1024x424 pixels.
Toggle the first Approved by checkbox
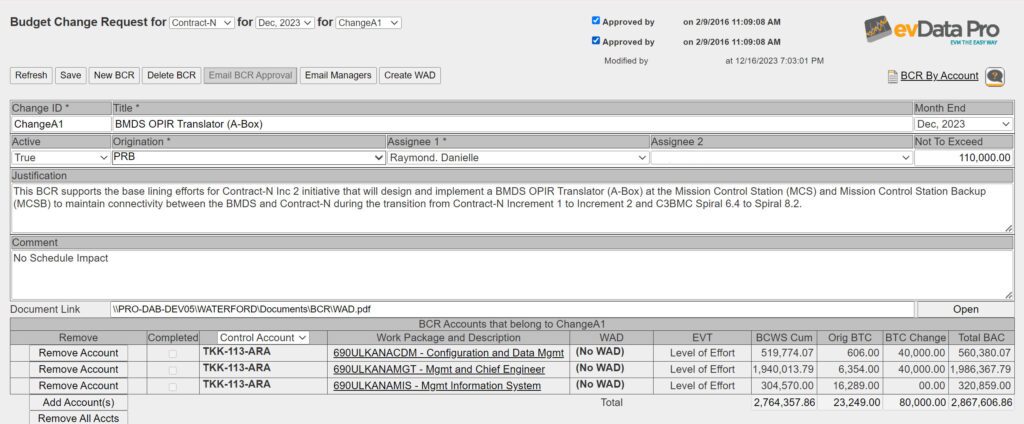coord(596,21)
